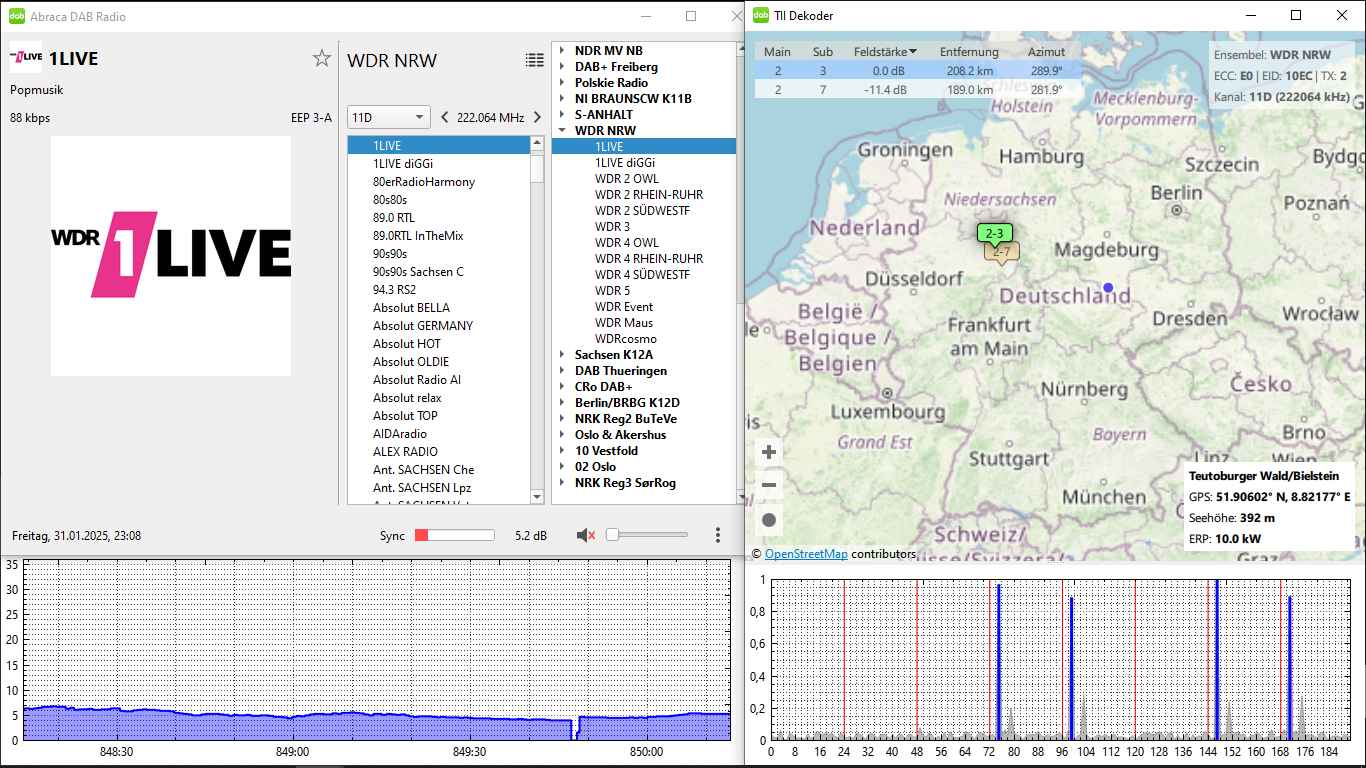Center map with the round location button

[x=769, y=520]
